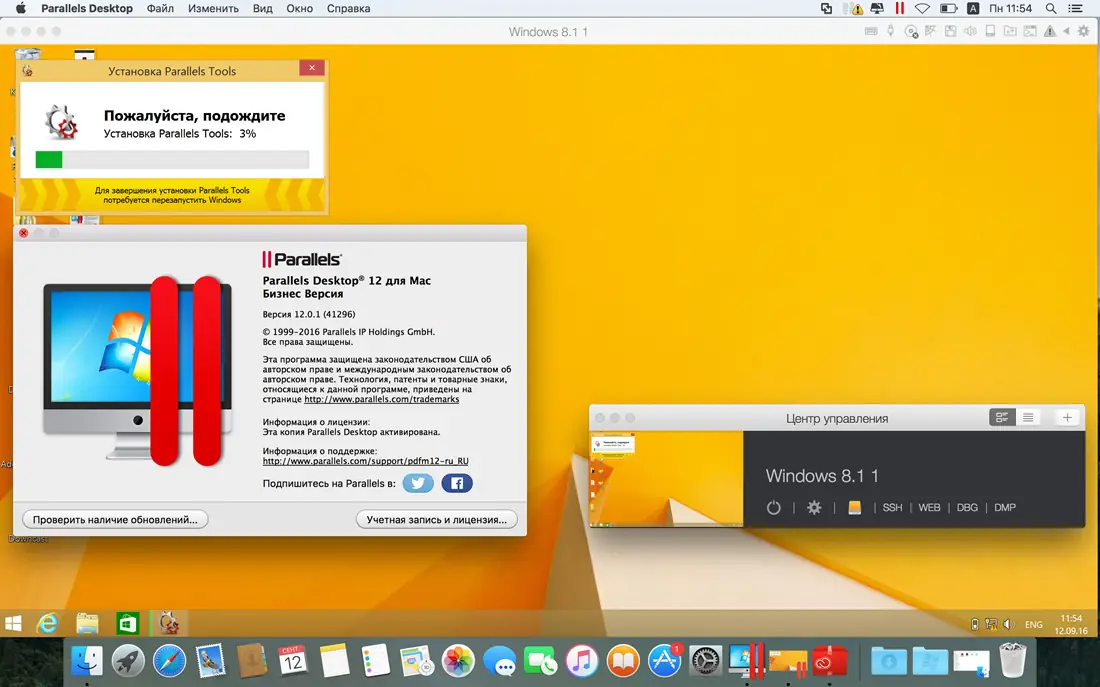The image size is (1100, 687).
Task: Open iTunes from the Dock
Action: 582,660
